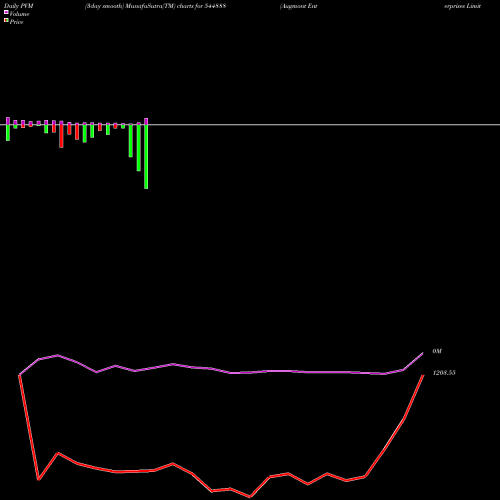The width and height of the screenshot is (500, 500).
Task: Click the longest red bar in the histogram
Action: click(x=61, y=136)
